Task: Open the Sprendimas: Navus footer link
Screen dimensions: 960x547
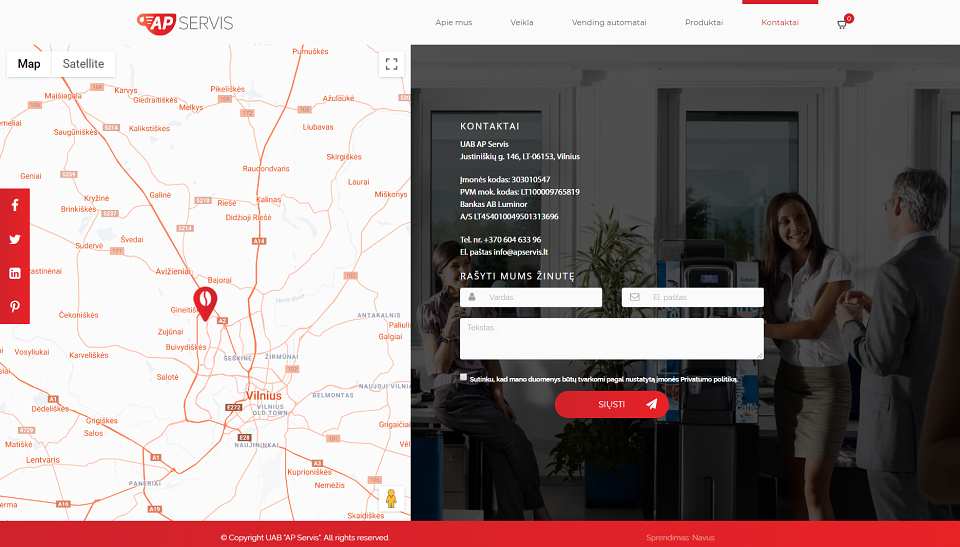Action: click(x=680, y=538)
